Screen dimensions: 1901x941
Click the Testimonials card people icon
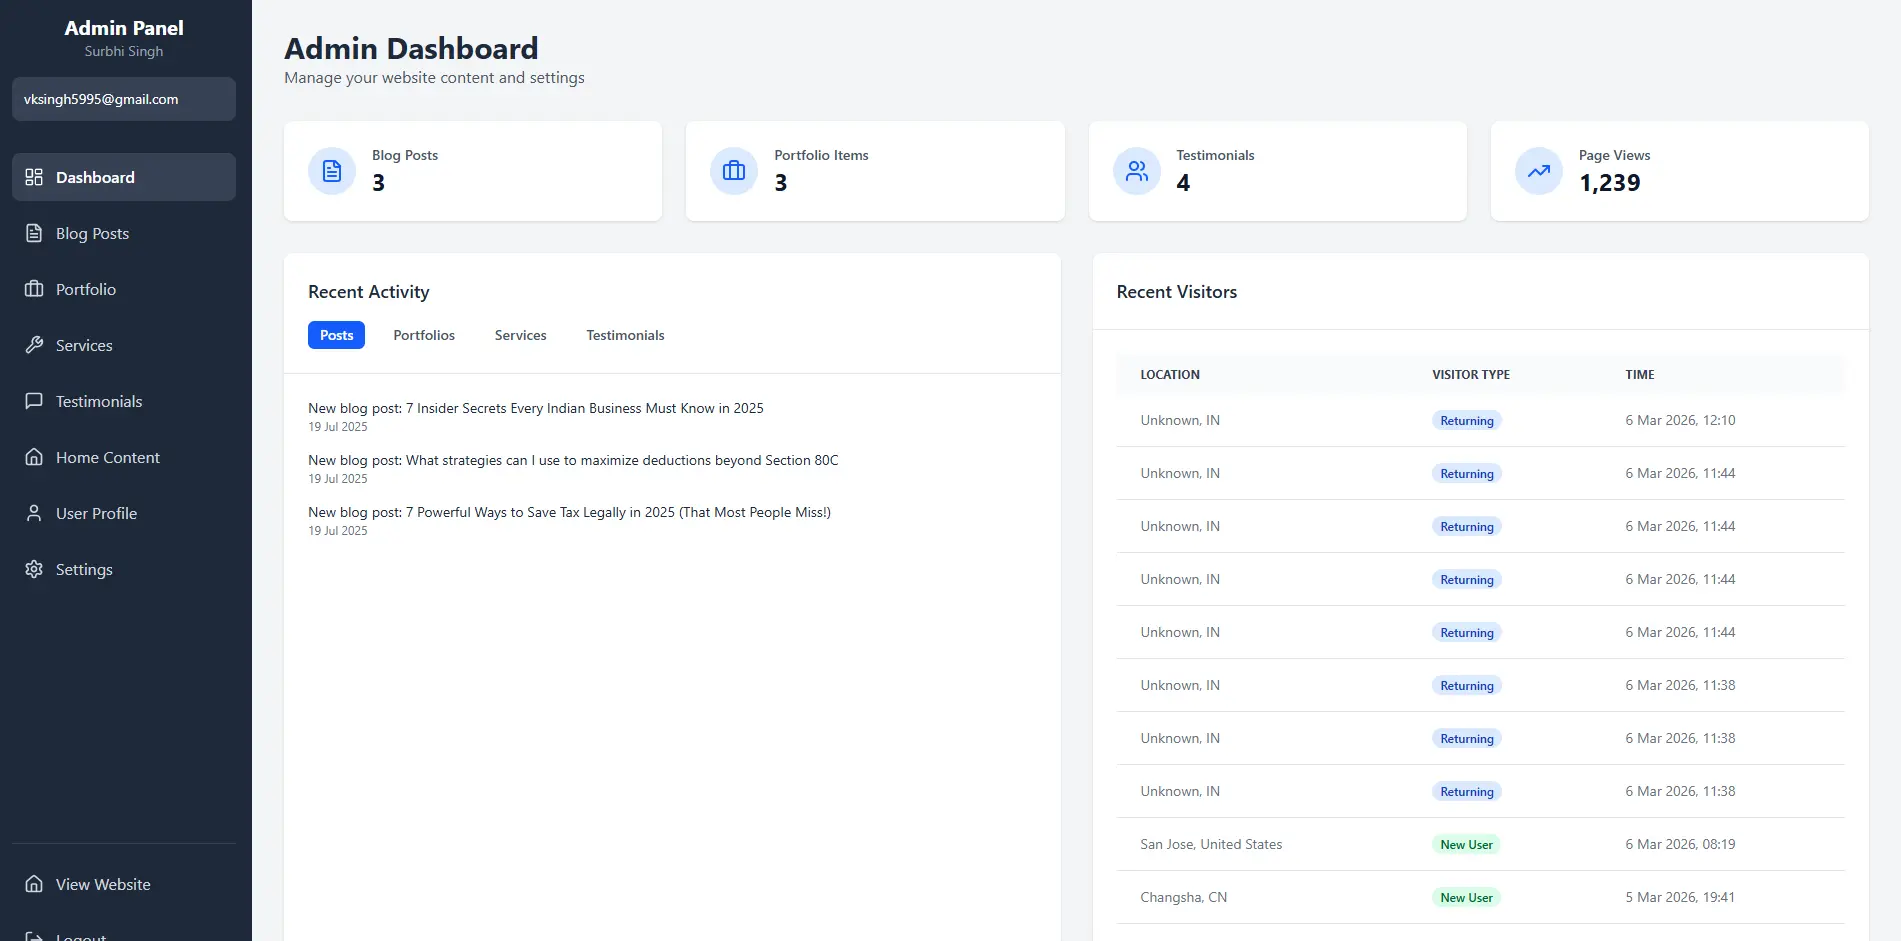point(1136,171)
